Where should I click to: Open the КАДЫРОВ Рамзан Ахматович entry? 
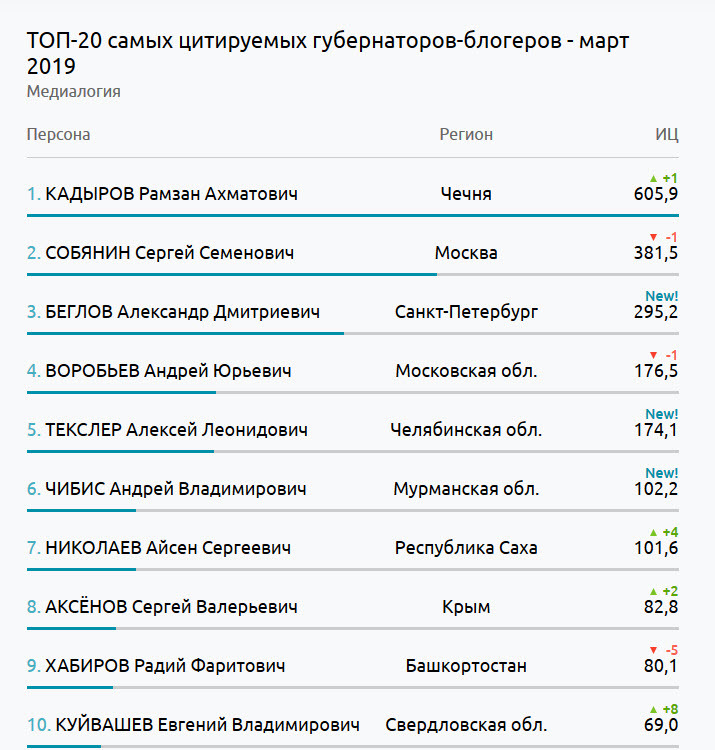(x=171, y=194)
